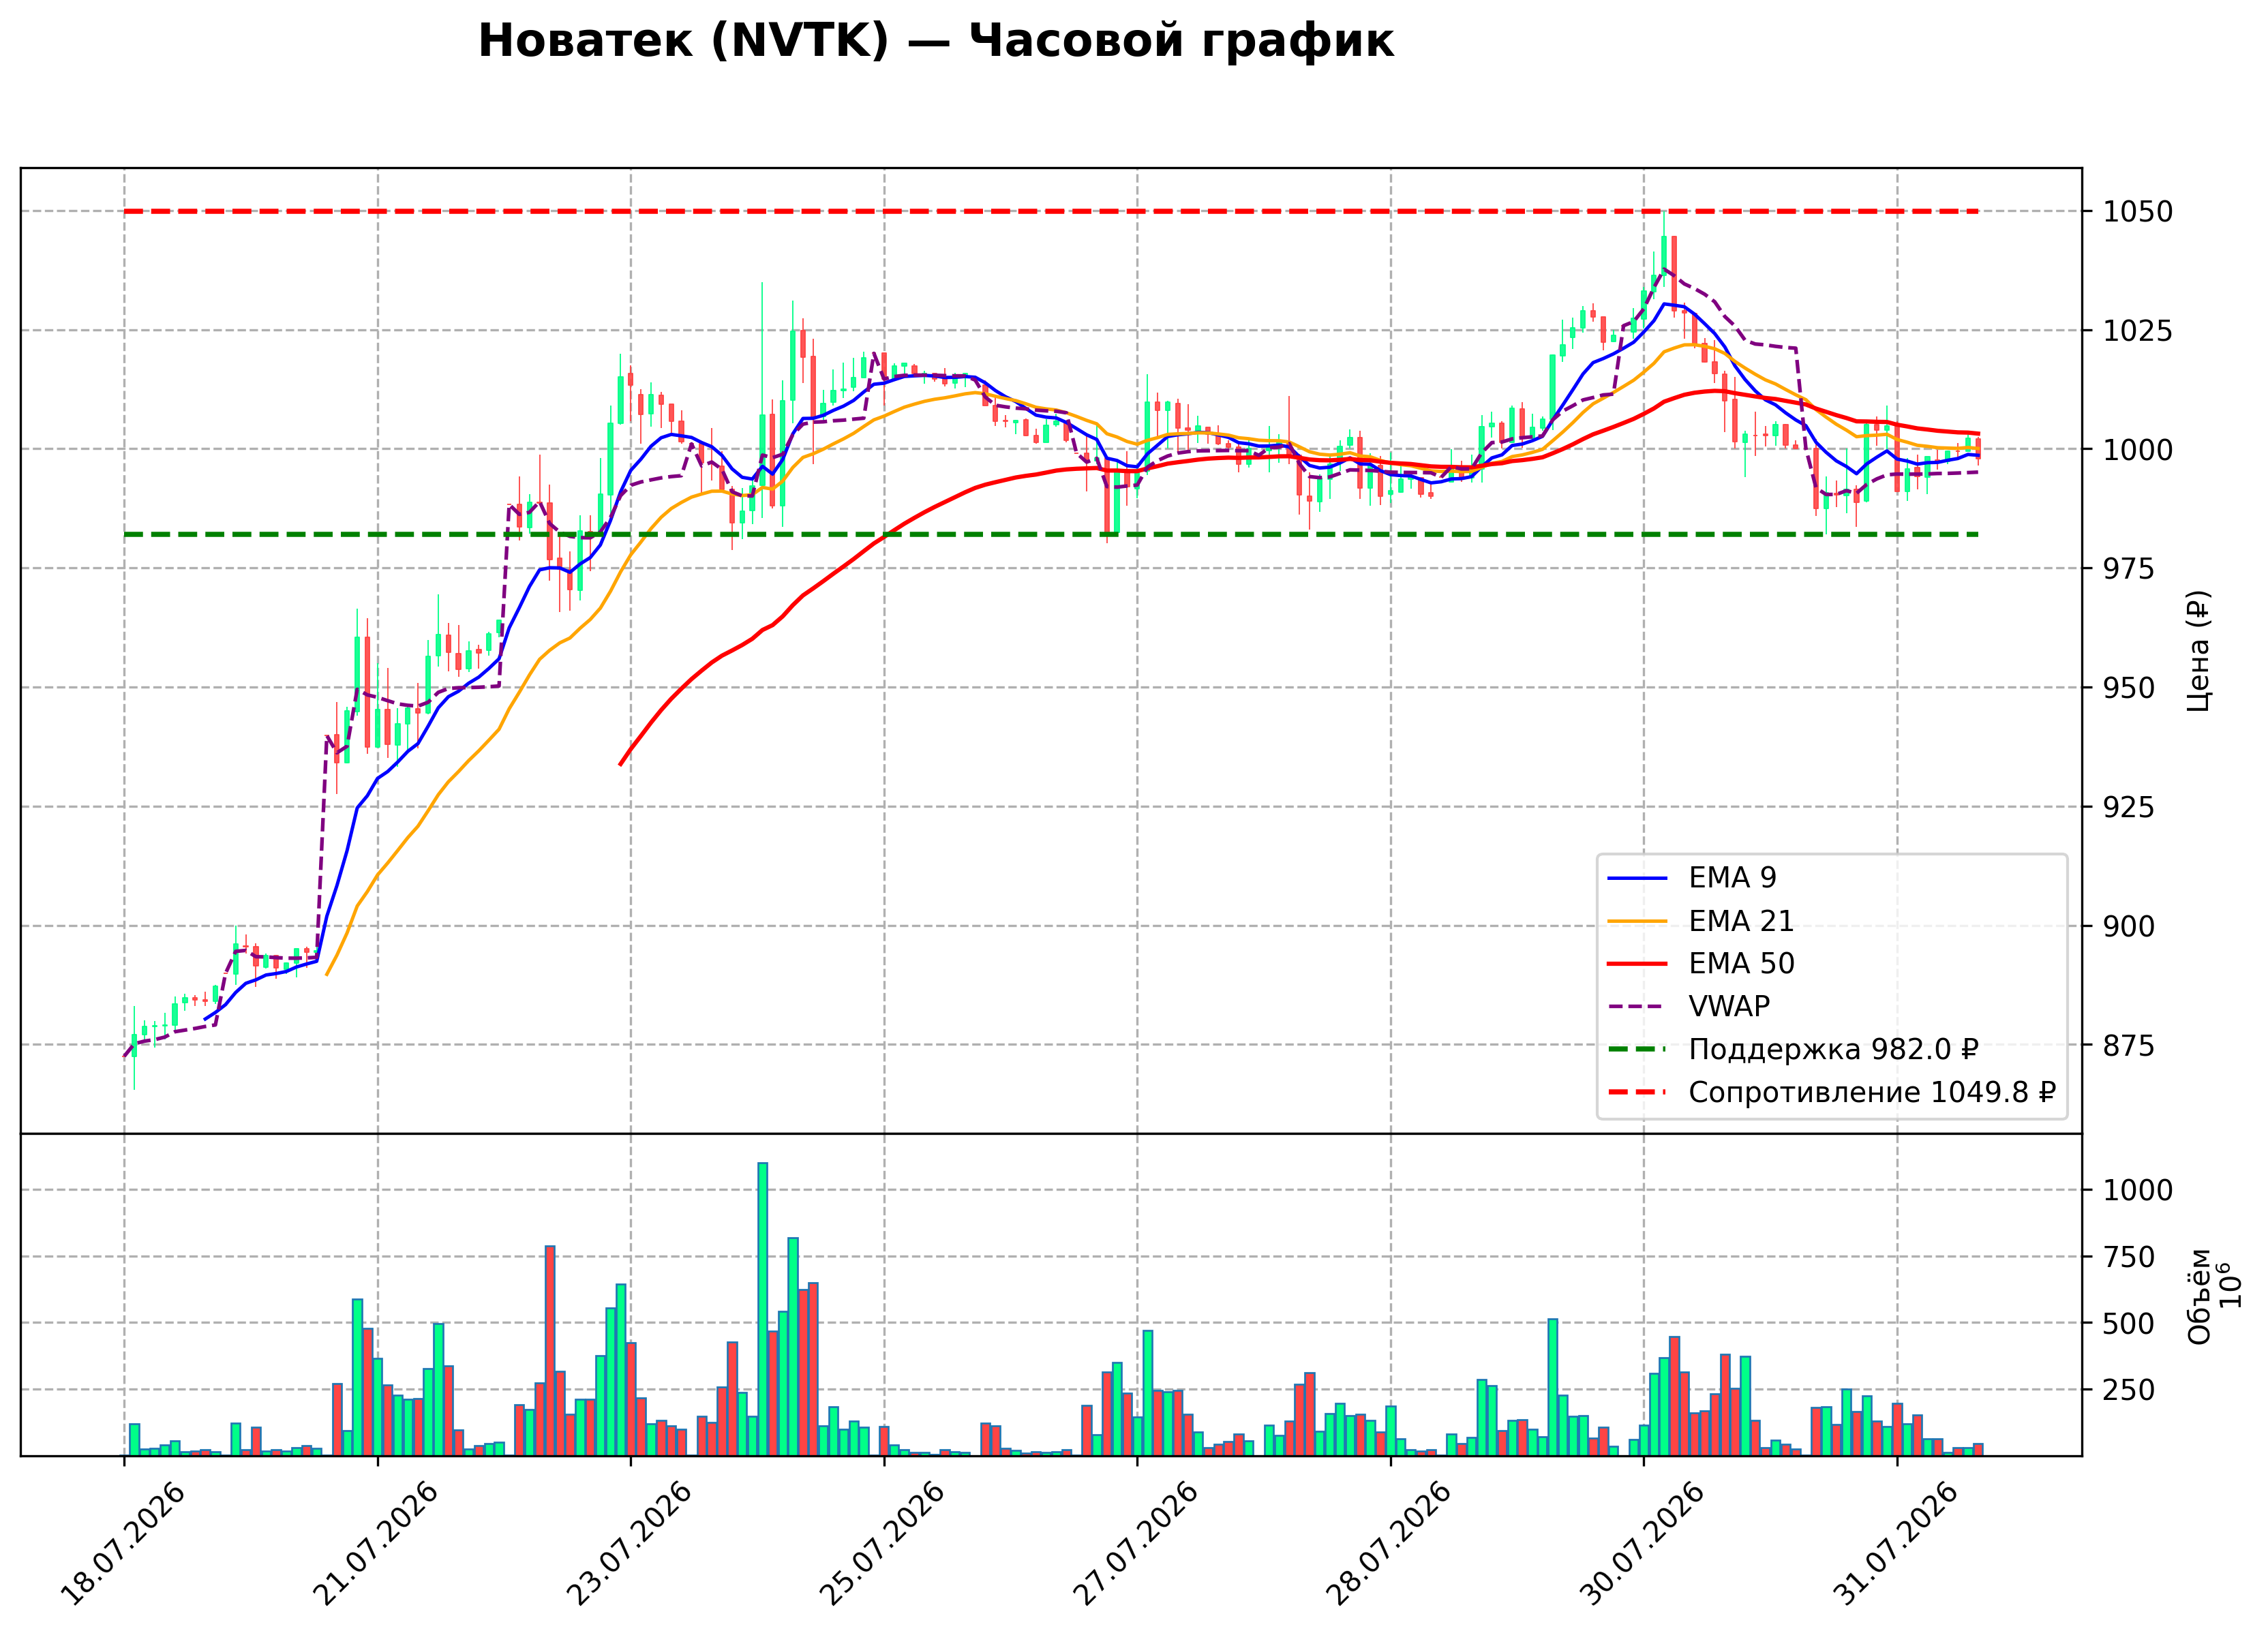This screenshot has height=1631, width=2268.
Task: Pick the orange line sample beside EMA 21
Action: [x=1637, y=922]
